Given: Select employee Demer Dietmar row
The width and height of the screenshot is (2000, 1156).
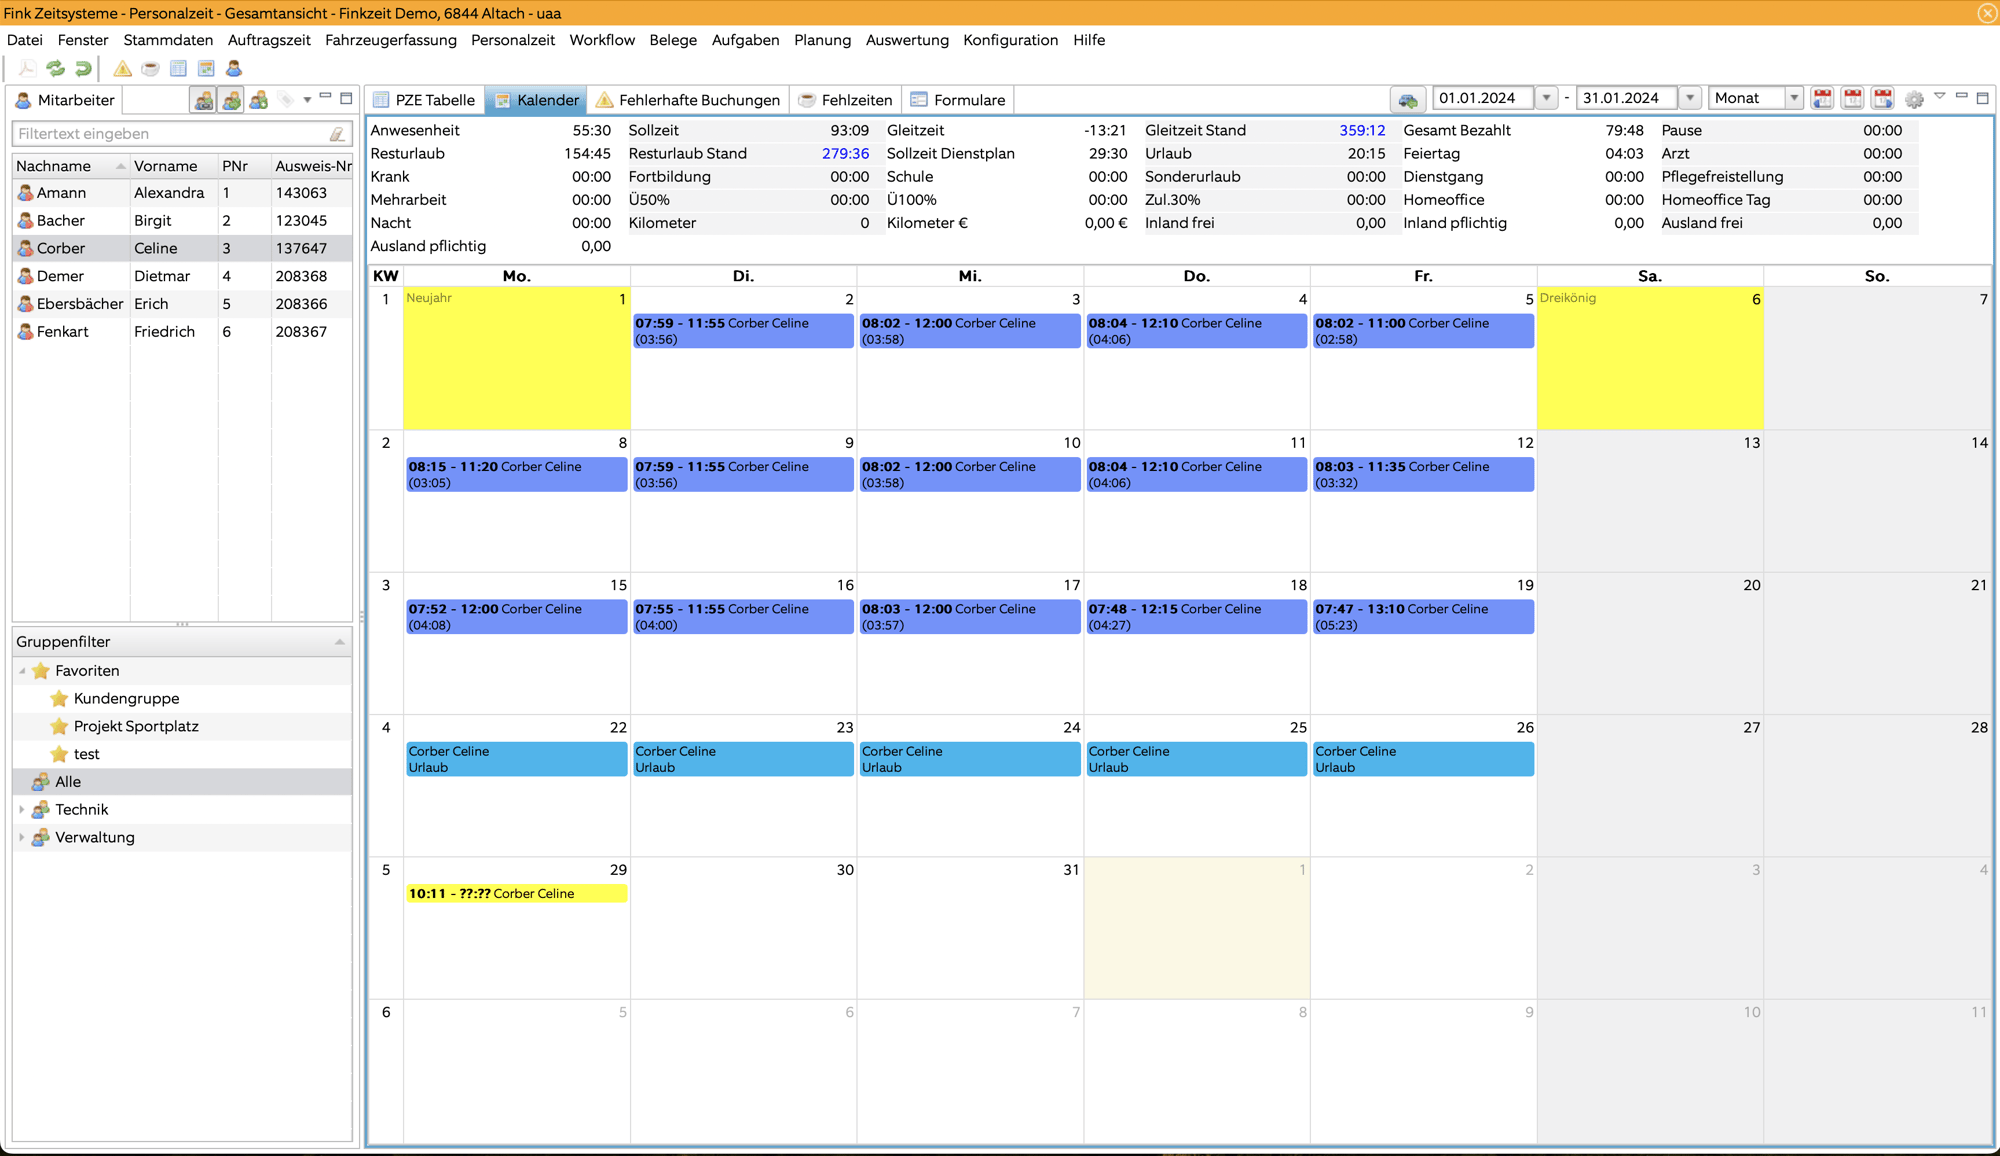Looking at the screenshot, I should (x=182, y=276).
